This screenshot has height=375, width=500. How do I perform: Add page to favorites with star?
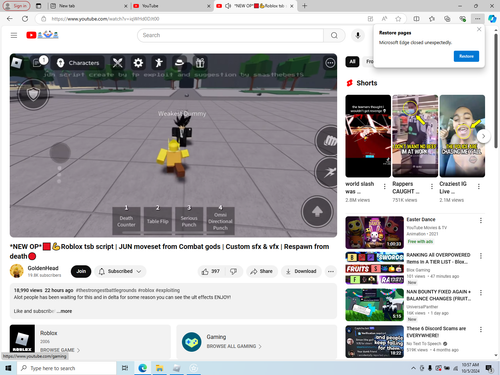[x=398, y=19]
